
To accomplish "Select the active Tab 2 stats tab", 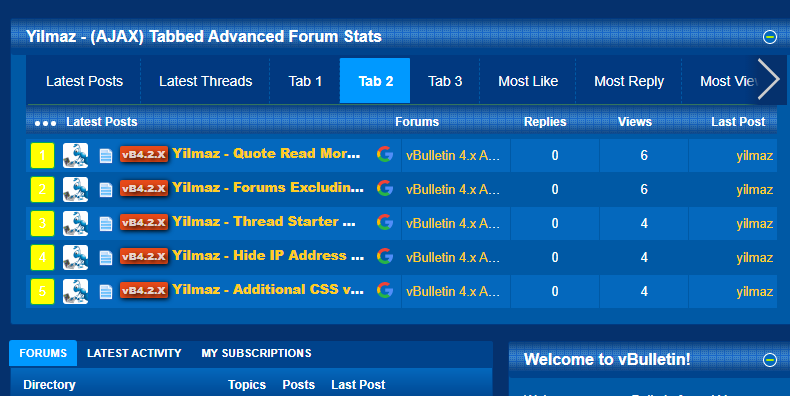I will point(375,81).
